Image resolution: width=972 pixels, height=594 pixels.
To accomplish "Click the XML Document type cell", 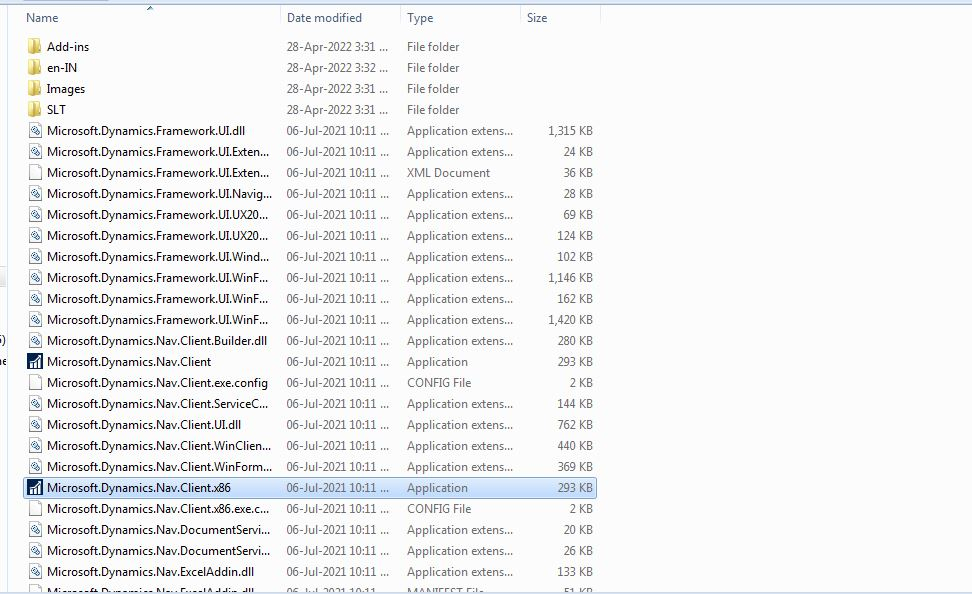I will [x=448, y=172].
